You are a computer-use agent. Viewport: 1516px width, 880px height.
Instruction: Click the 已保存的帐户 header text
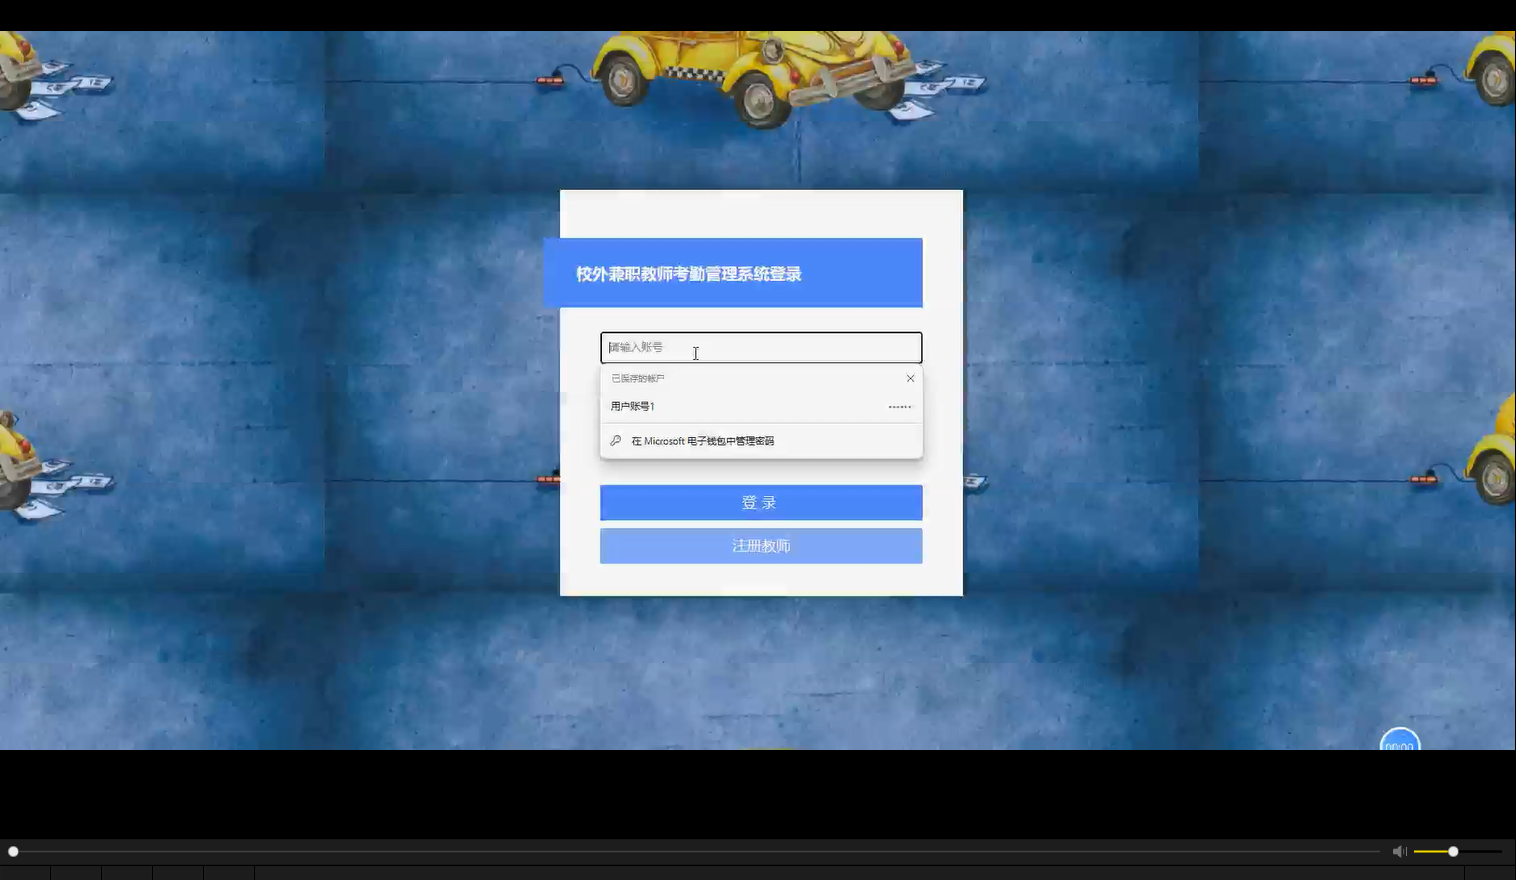[x=638, y=379]
